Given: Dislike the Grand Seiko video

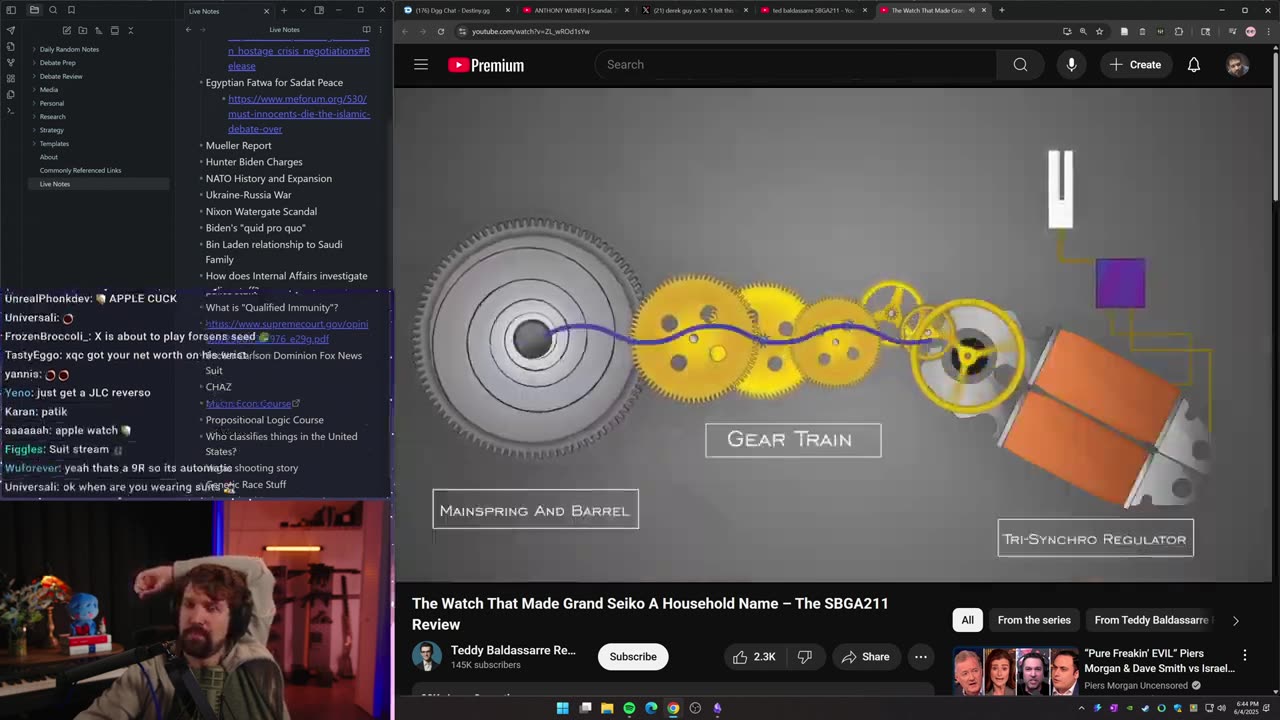Looking at the screenshot, I should pos(805,657).
